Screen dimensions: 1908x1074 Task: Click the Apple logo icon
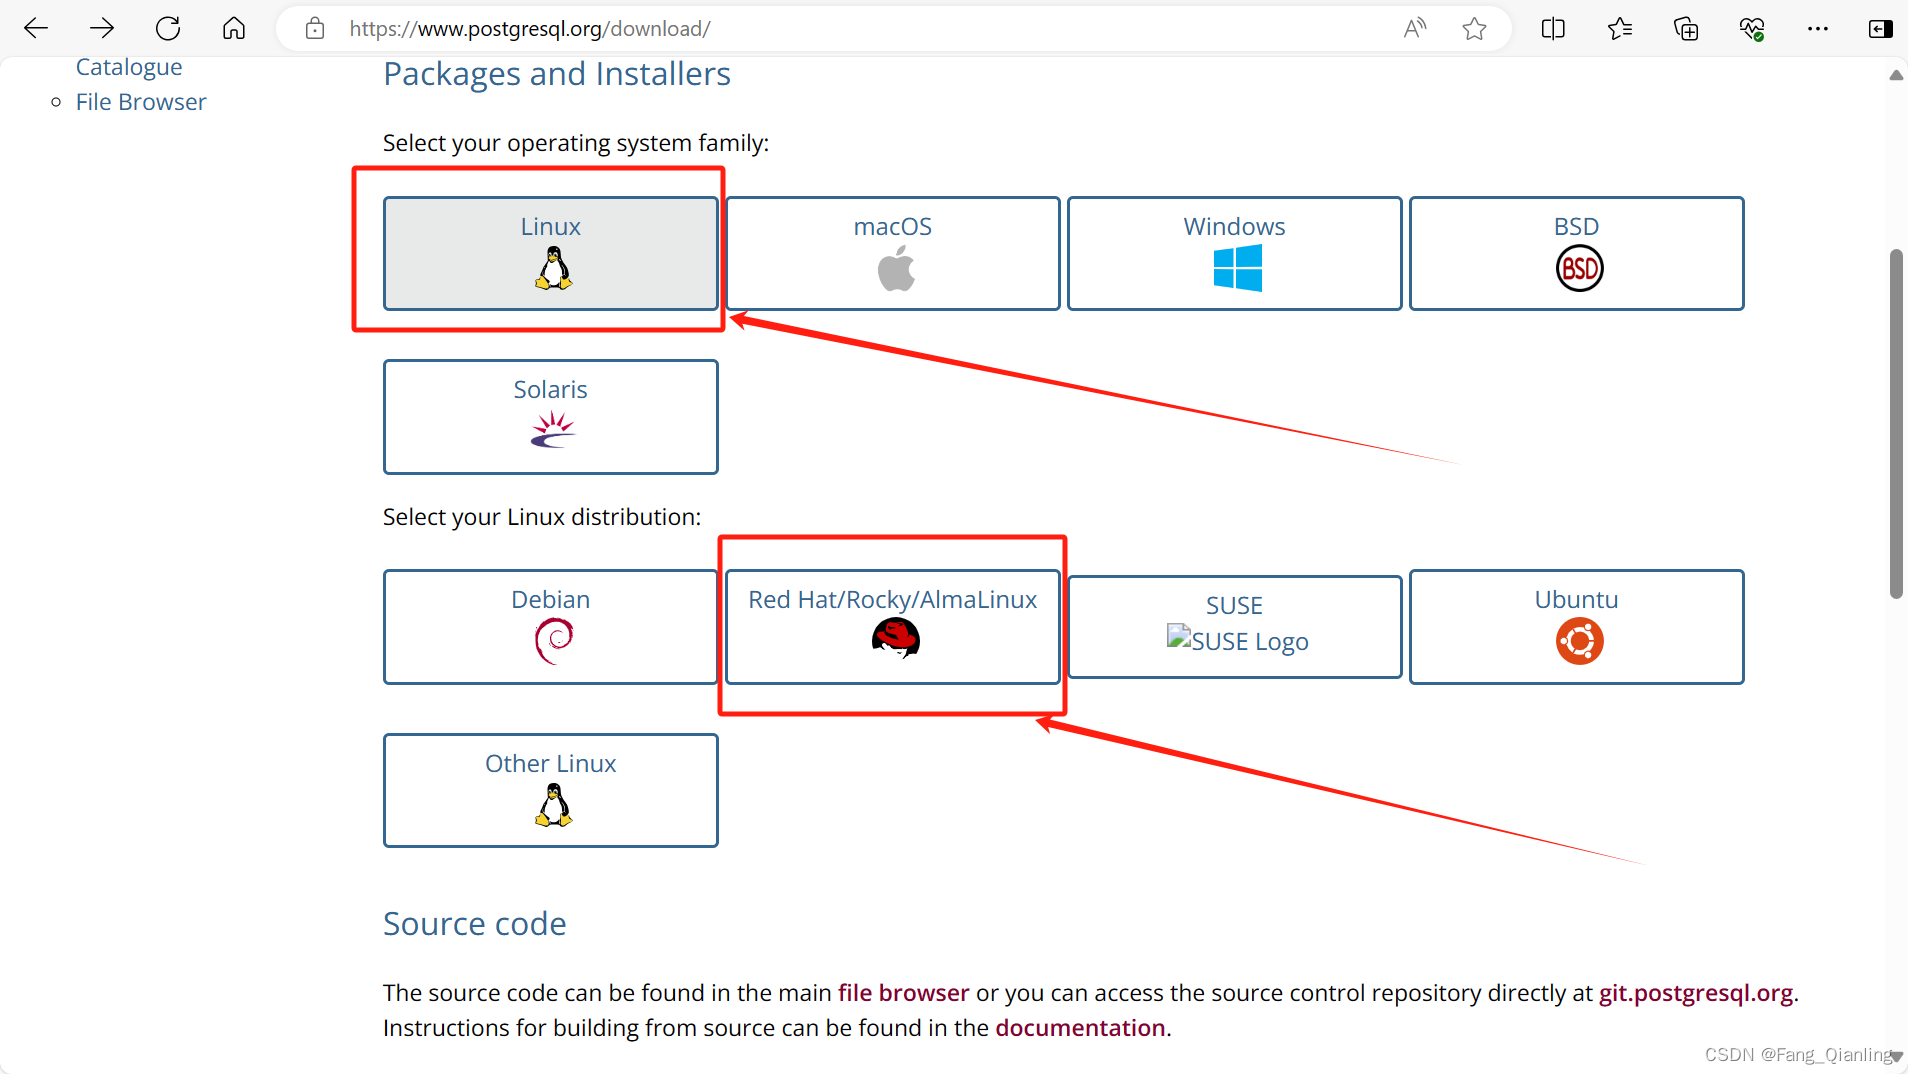896,269
